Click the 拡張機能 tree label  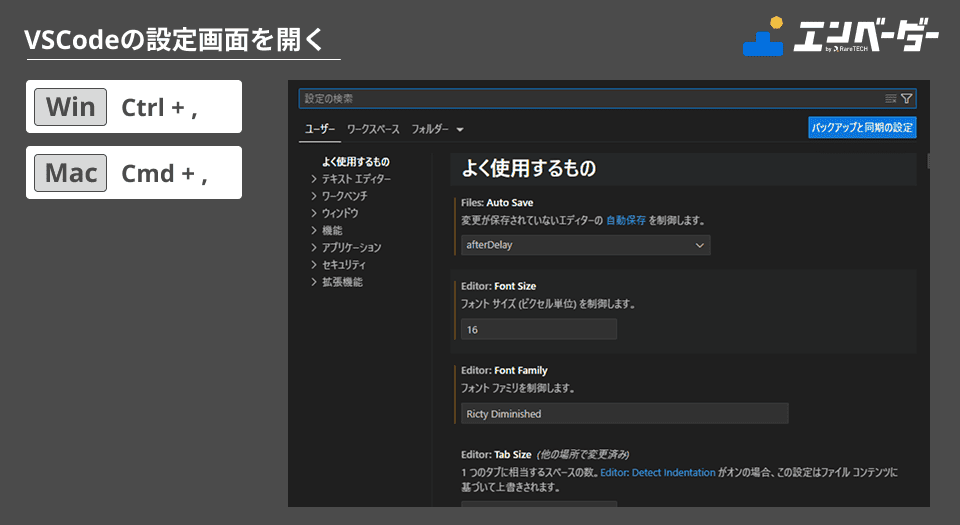(x=342, y=281)
